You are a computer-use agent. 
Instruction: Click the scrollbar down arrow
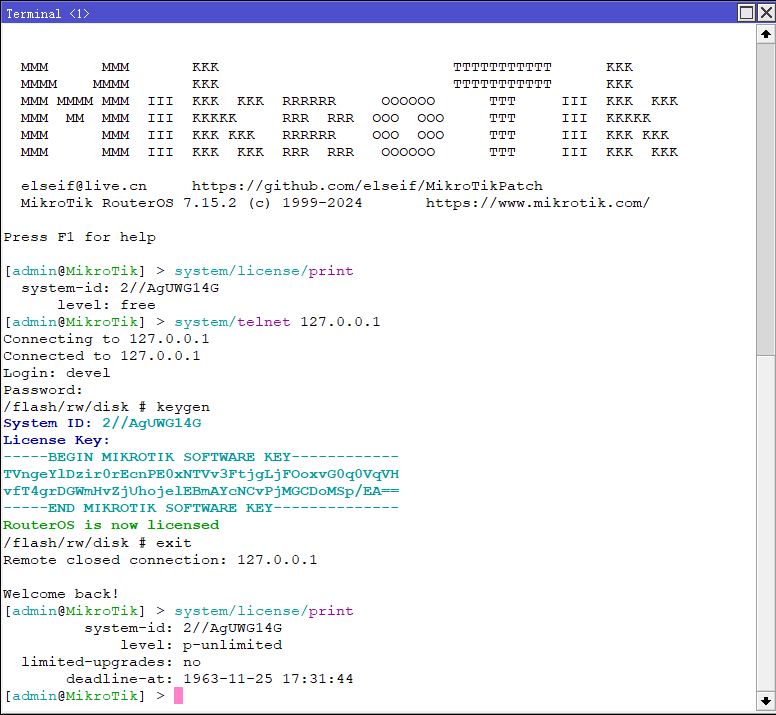tap(765, 700)
